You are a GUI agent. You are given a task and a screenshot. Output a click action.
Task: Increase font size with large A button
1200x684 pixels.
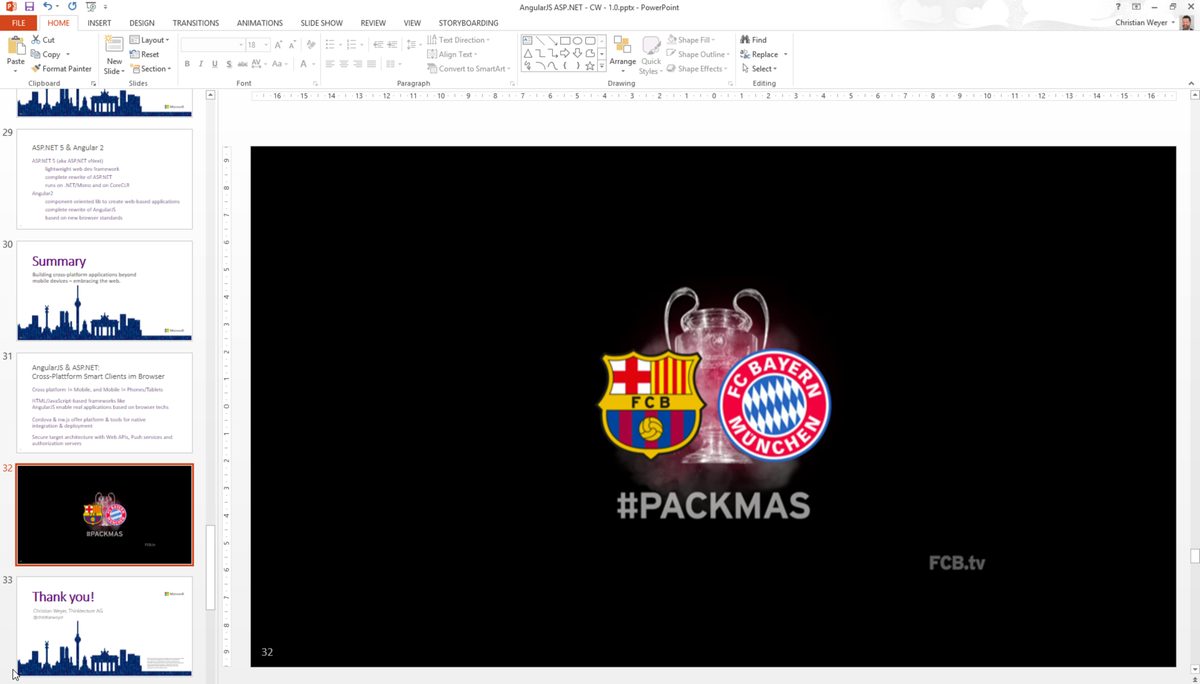coord(279,45)
